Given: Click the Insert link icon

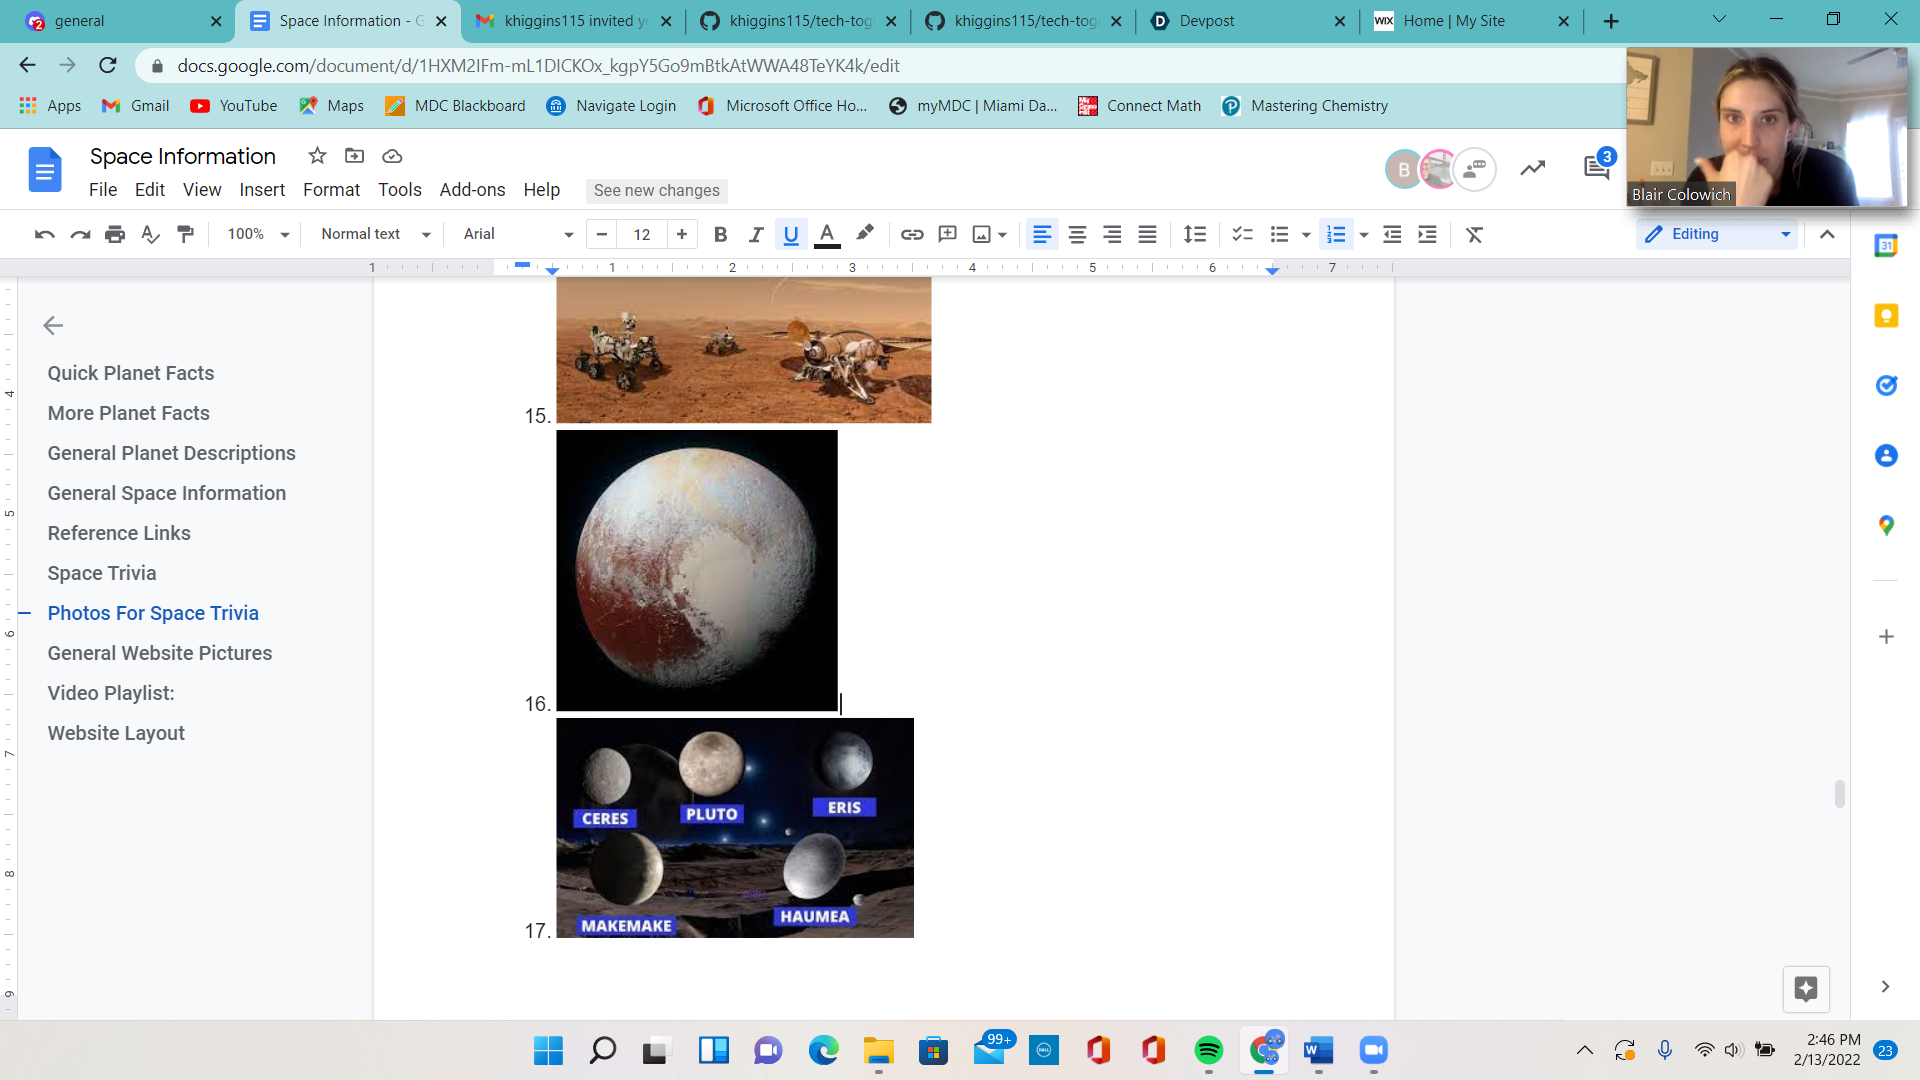Looking at the screenshot, I should coord(911,234).
